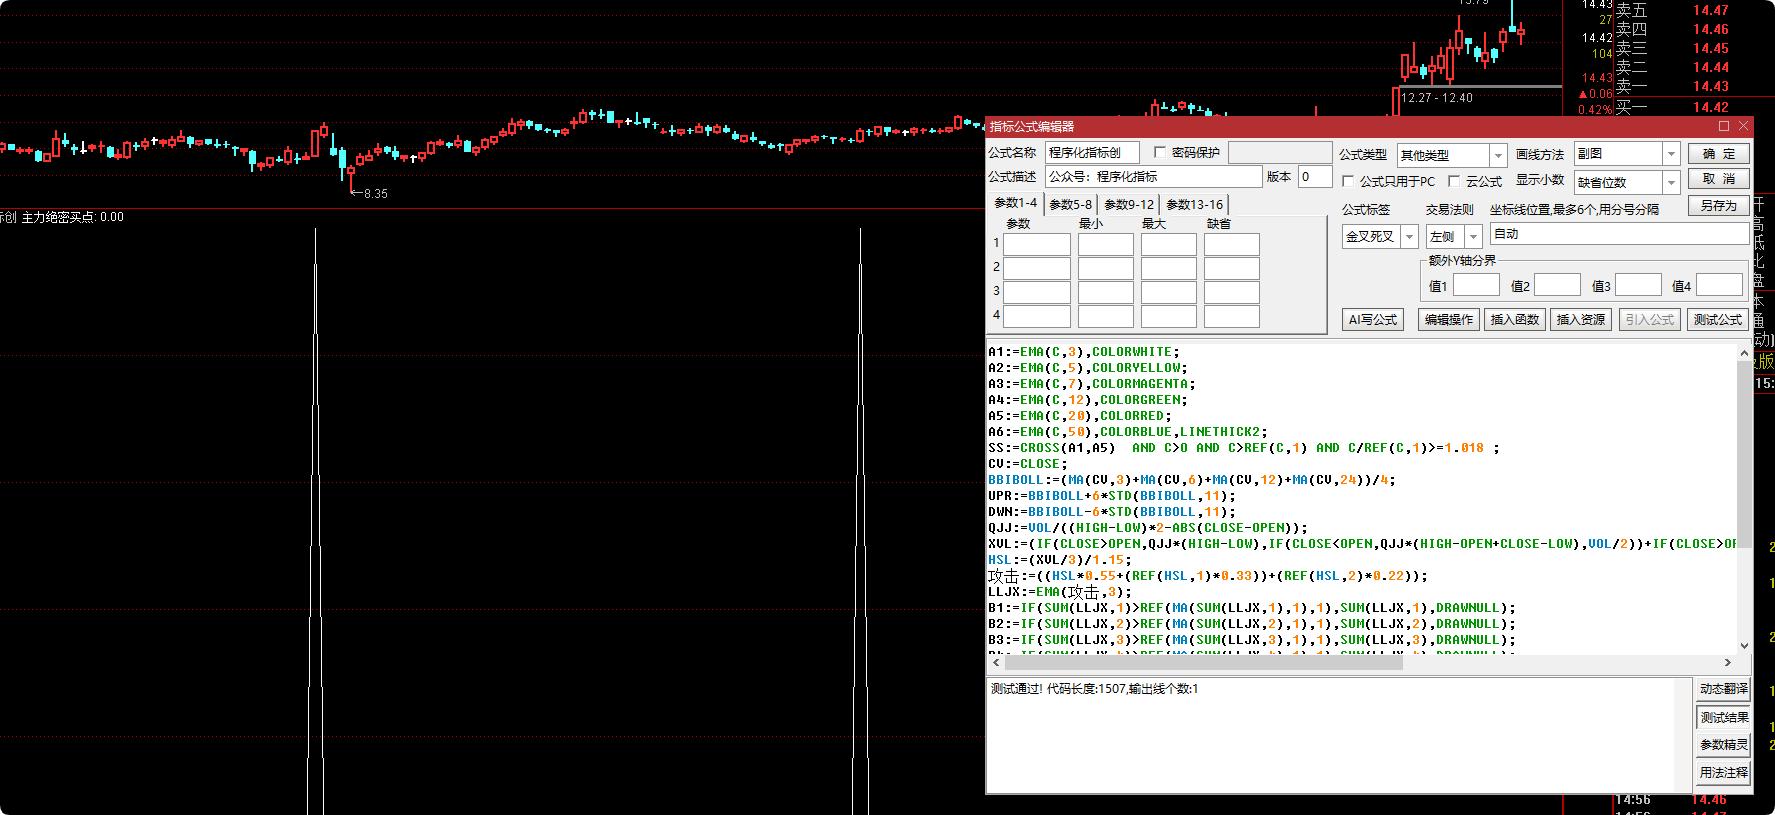The height and width of the screenshot is (815, 1775).
Task: Expand the 金叉死叉 formula tag dropdown
Action: 1409,237
